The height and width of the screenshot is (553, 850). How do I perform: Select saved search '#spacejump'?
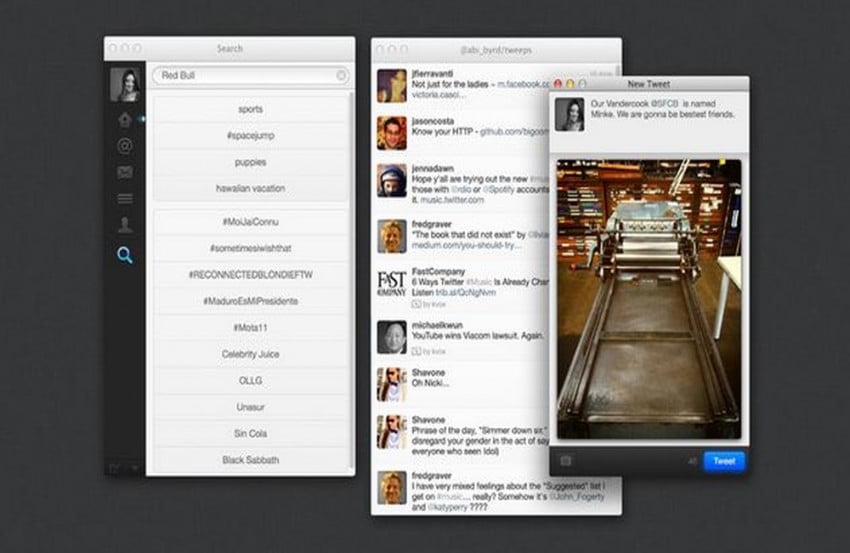pyautogui.click(x=250, y=136)
